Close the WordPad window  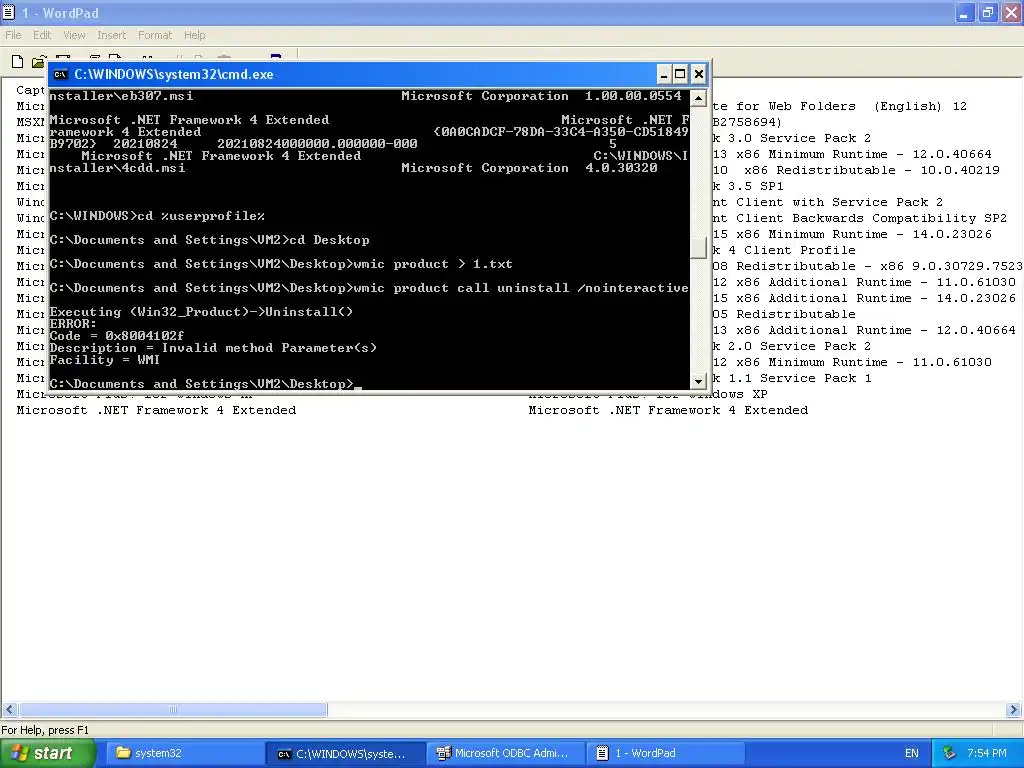tap(1011, 12)
